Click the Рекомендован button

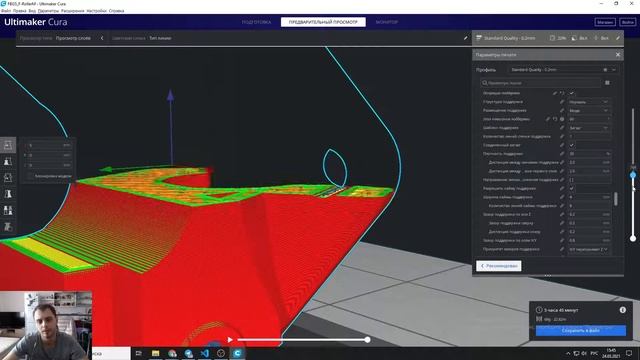click(x=498, y=266)
